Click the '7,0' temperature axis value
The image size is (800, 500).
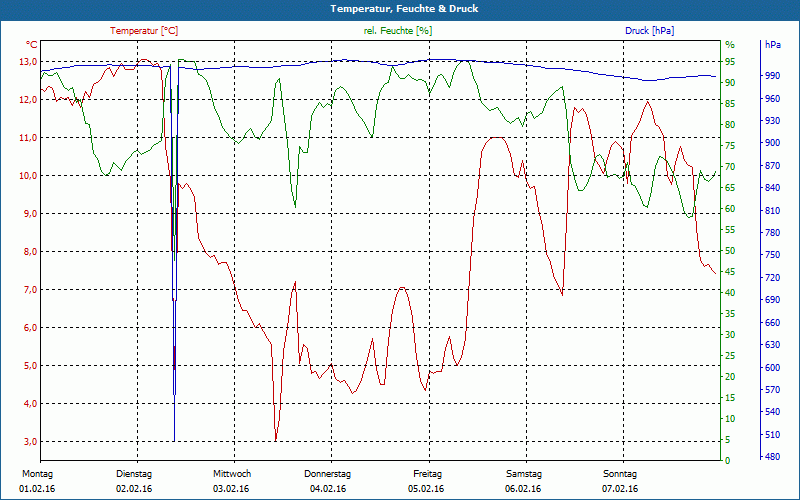click(30, 290)
